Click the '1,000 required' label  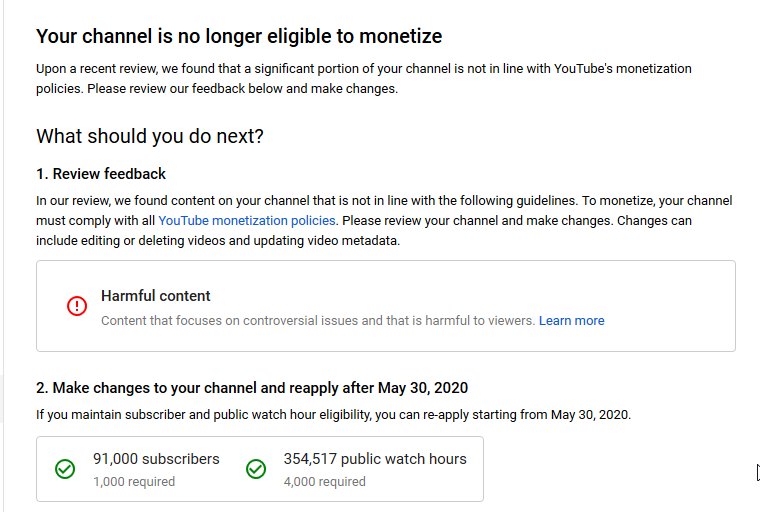134,481
